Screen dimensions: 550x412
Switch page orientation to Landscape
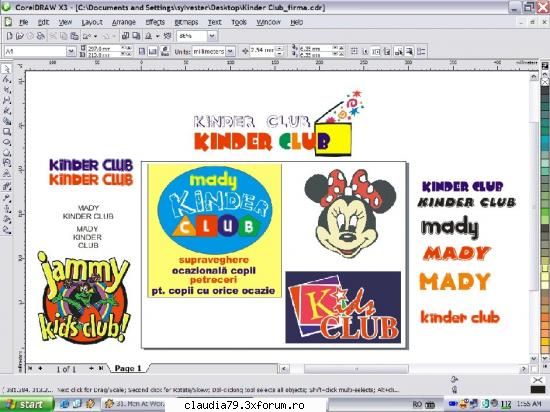[152, 52]
